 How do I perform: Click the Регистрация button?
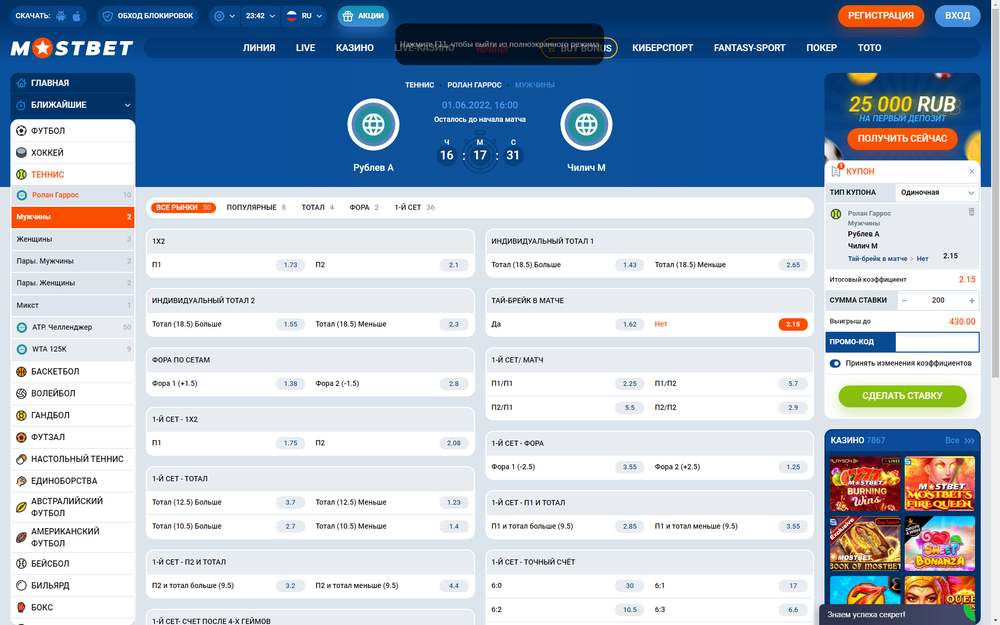click(881, 16)
